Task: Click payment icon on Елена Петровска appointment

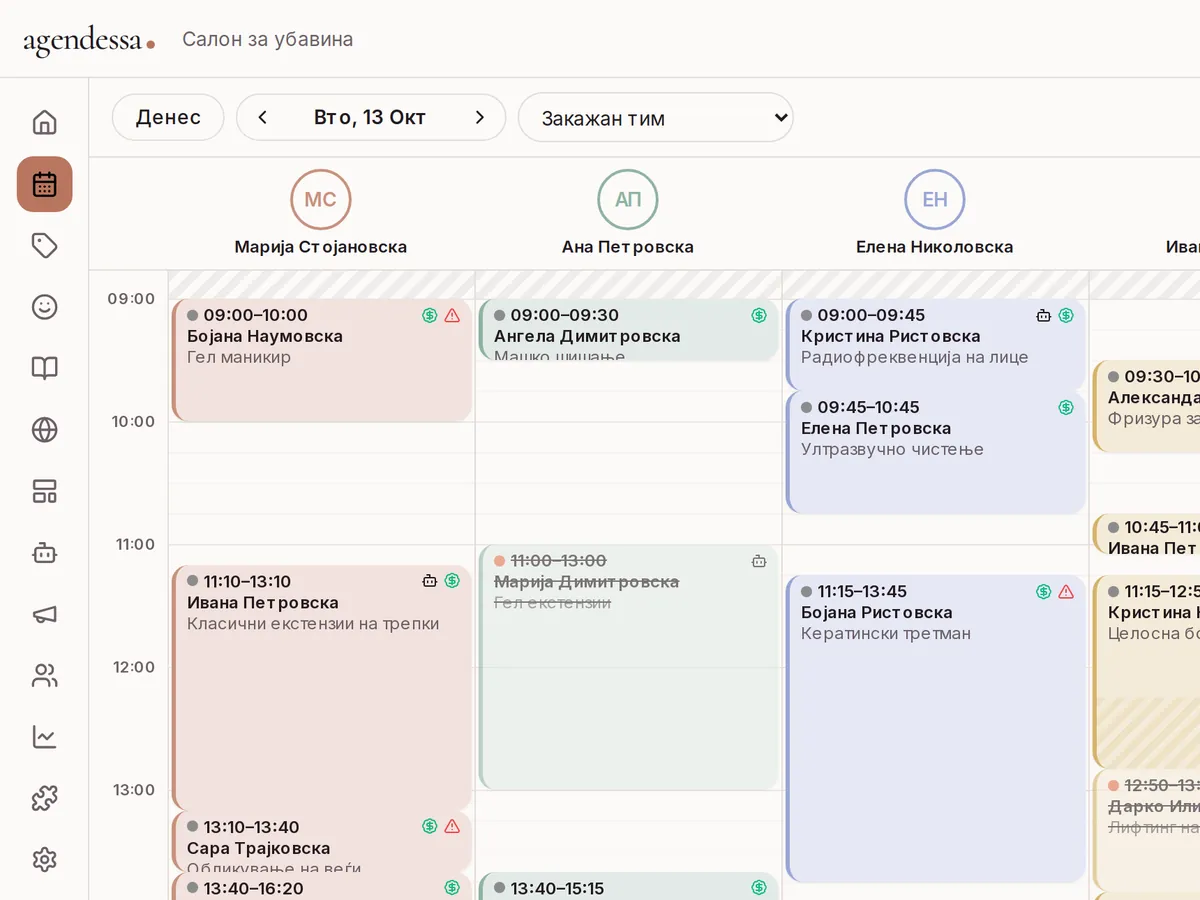Action: [1066, 407]
